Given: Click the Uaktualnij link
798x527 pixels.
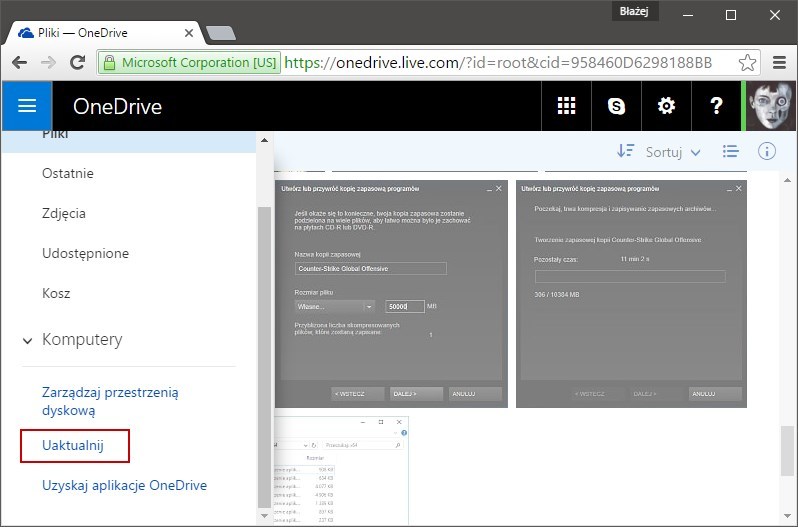Looking at the screenshot, I should coord(73,446).
